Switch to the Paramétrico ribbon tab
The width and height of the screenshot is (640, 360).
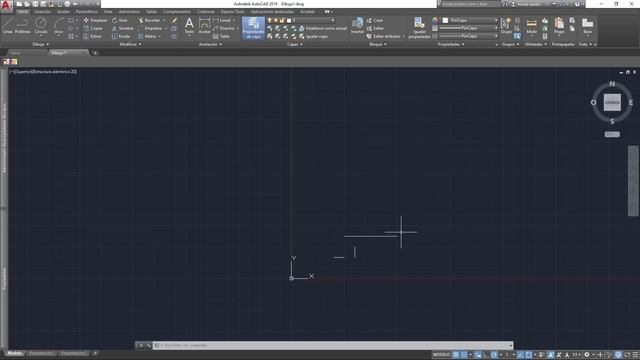(x=87, y=12)
